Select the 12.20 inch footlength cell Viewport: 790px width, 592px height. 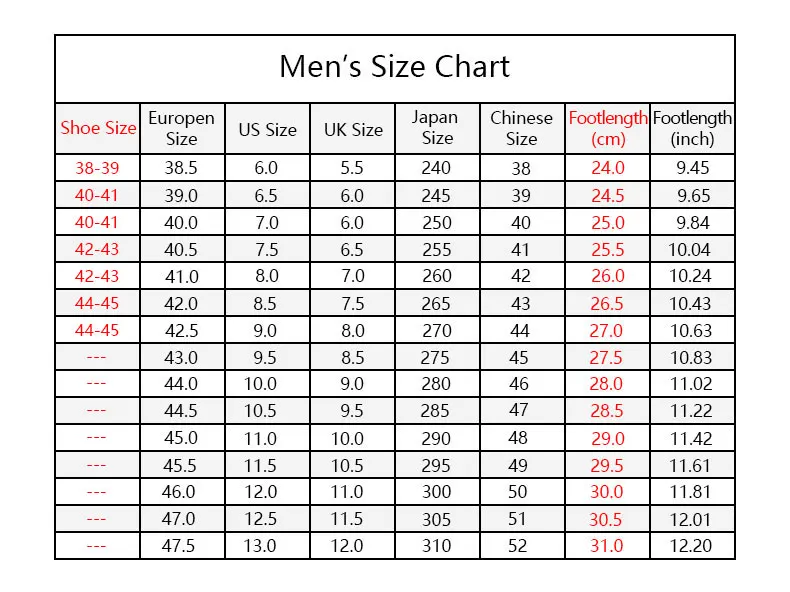pyautogui.click(x=690, y=546)
